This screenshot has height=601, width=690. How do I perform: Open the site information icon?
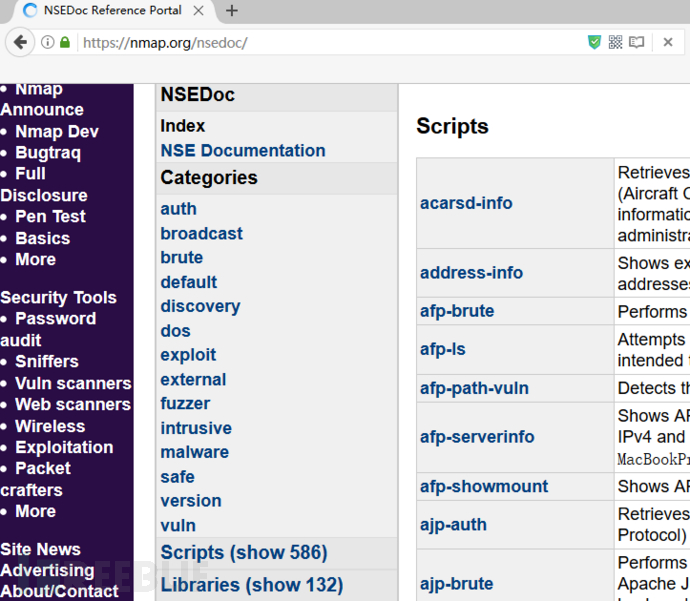tap(47, 43)
